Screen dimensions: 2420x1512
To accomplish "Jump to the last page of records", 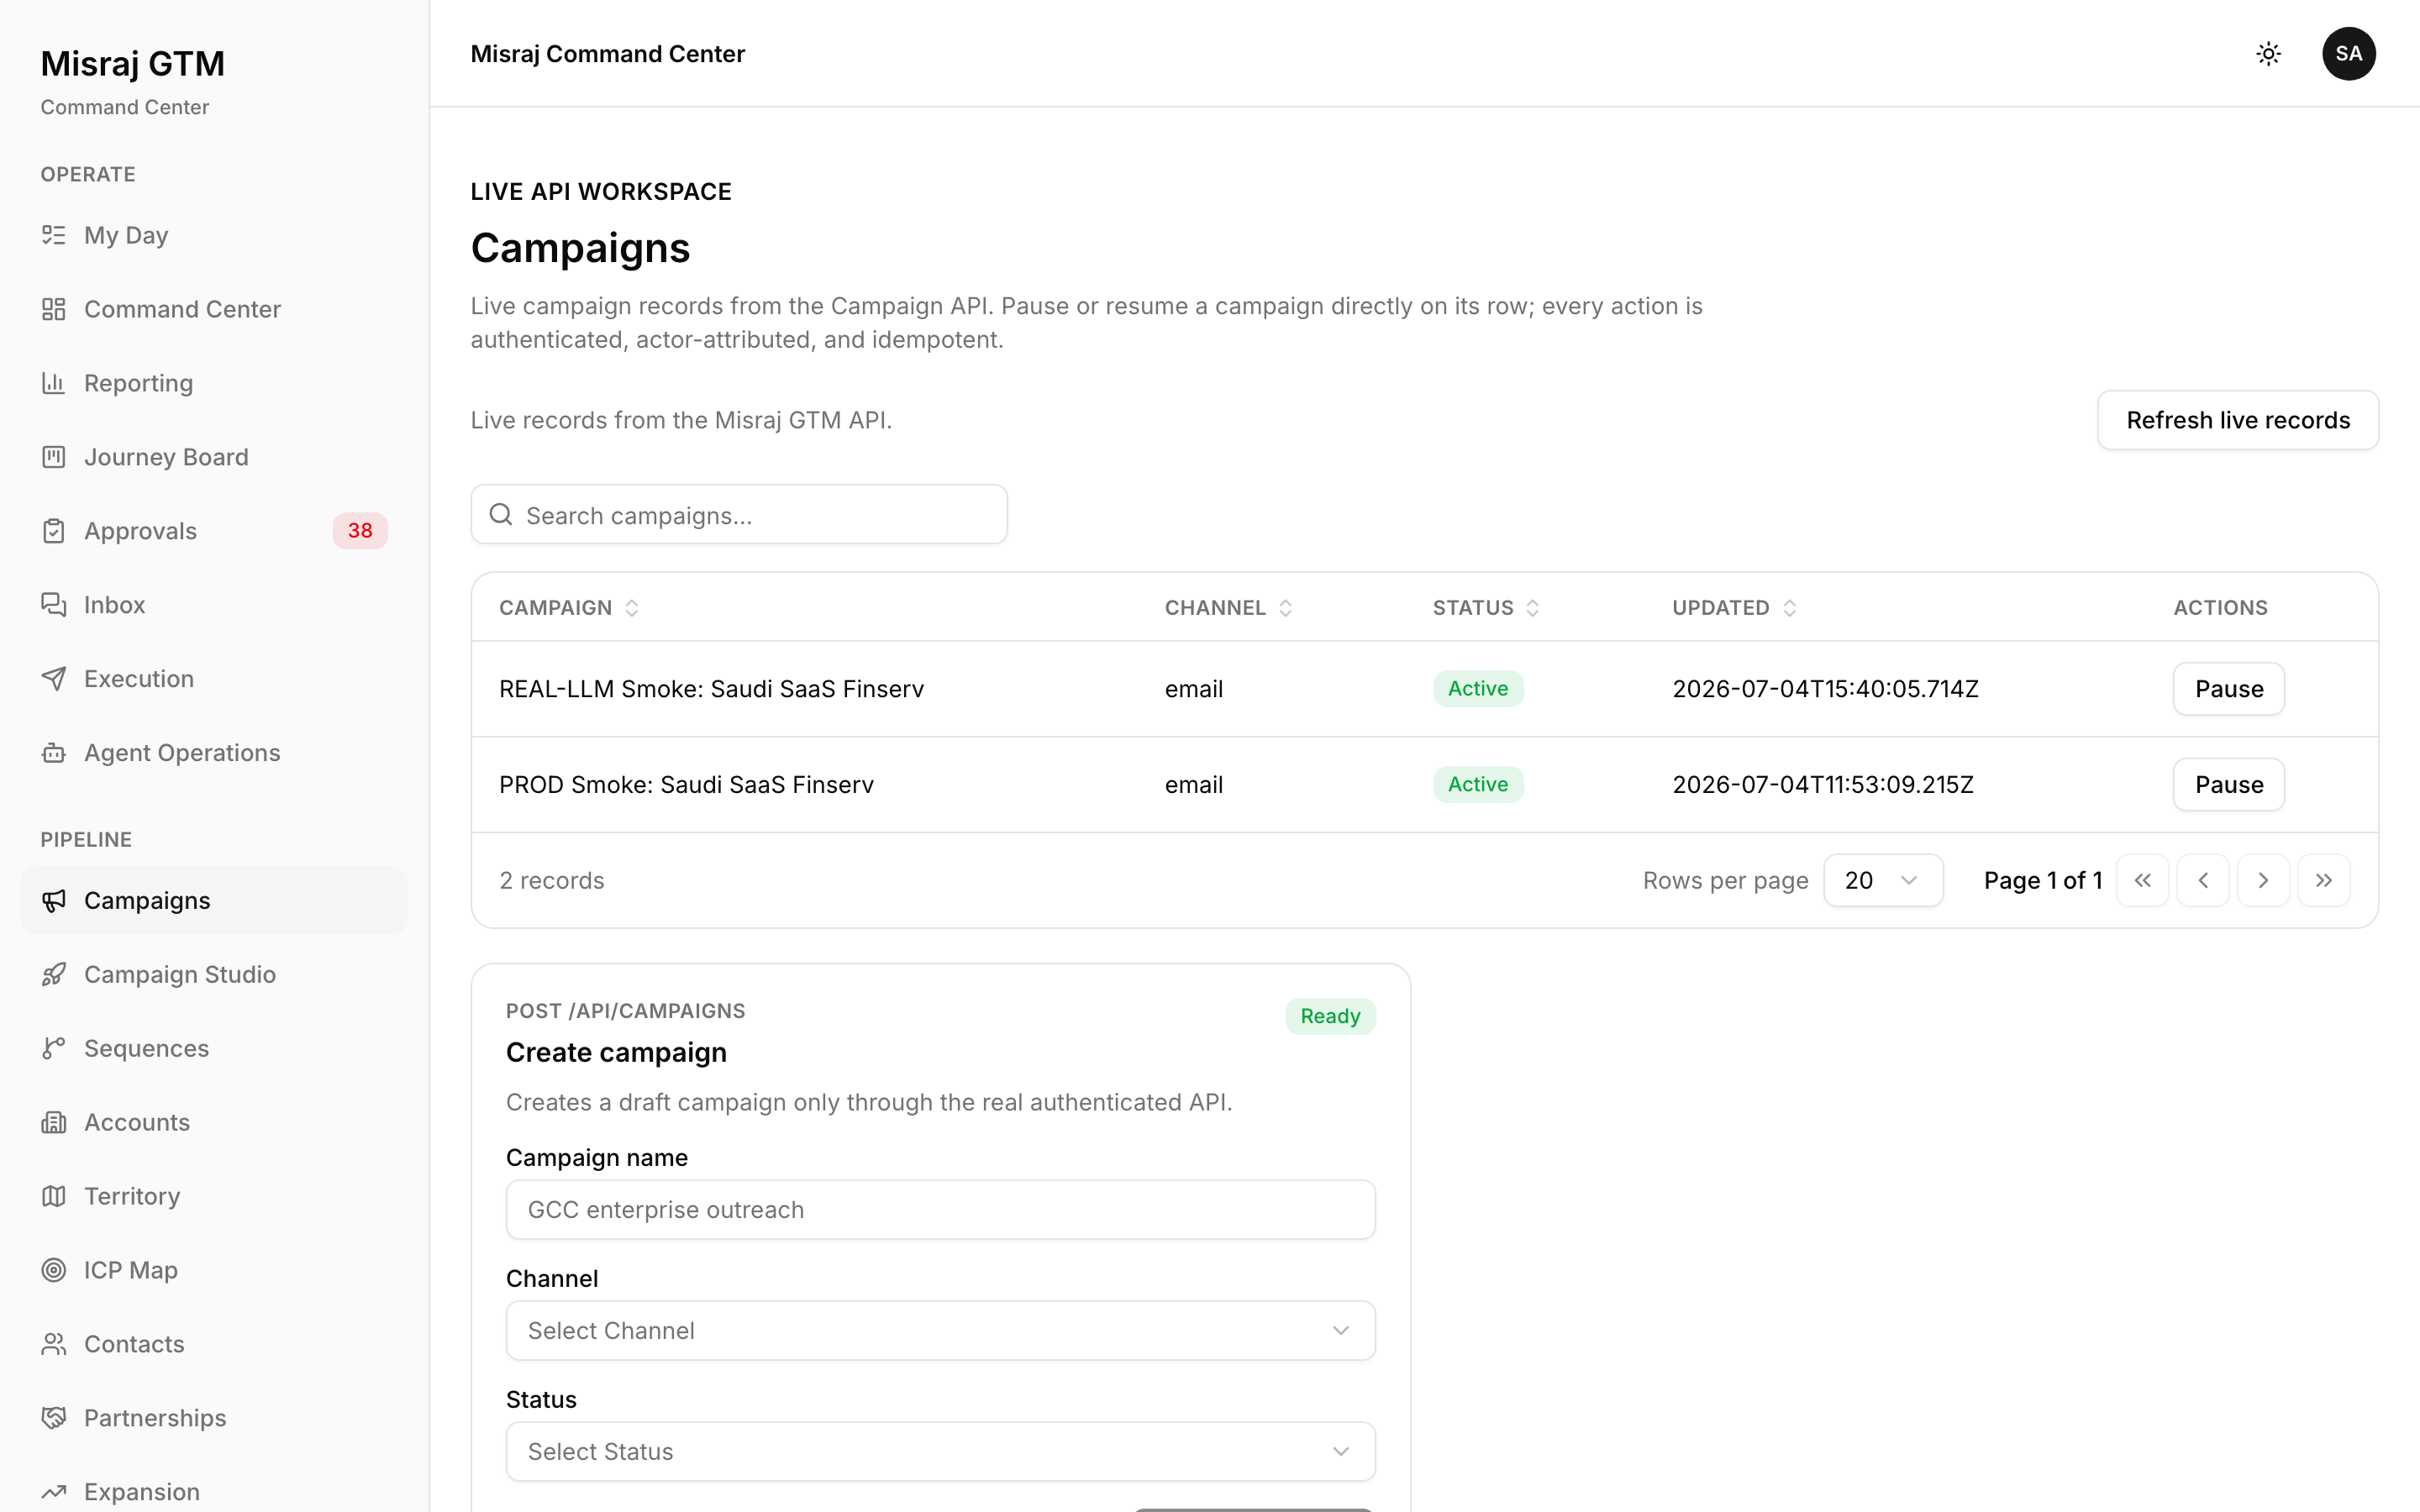I will pos(2324,881).
